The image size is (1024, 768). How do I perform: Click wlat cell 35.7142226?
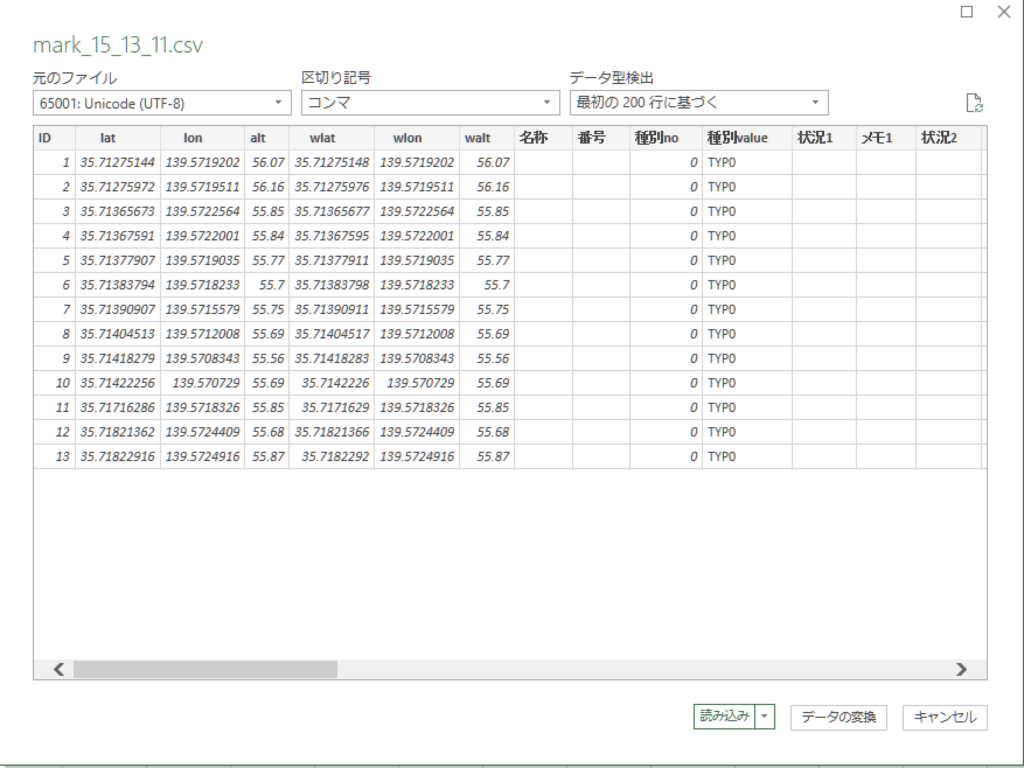(332, 383)
